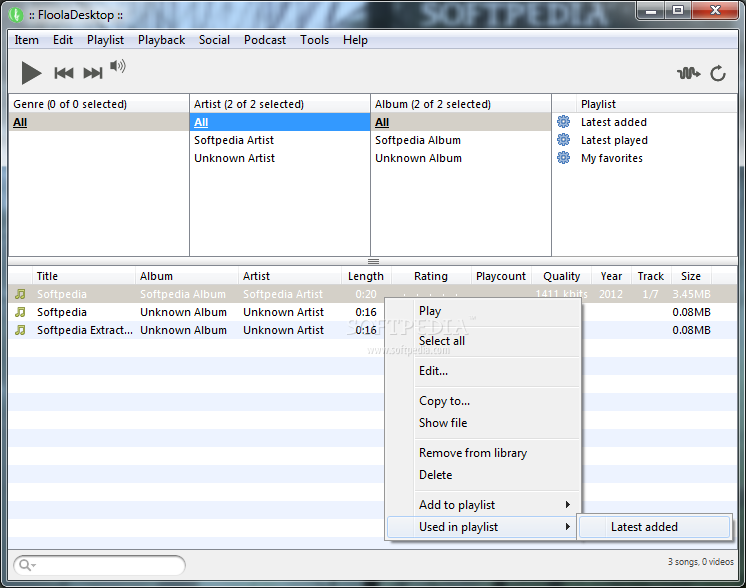Select All in the Artist list
Viewport: 746px width, 588px height.
pos(280,122)
